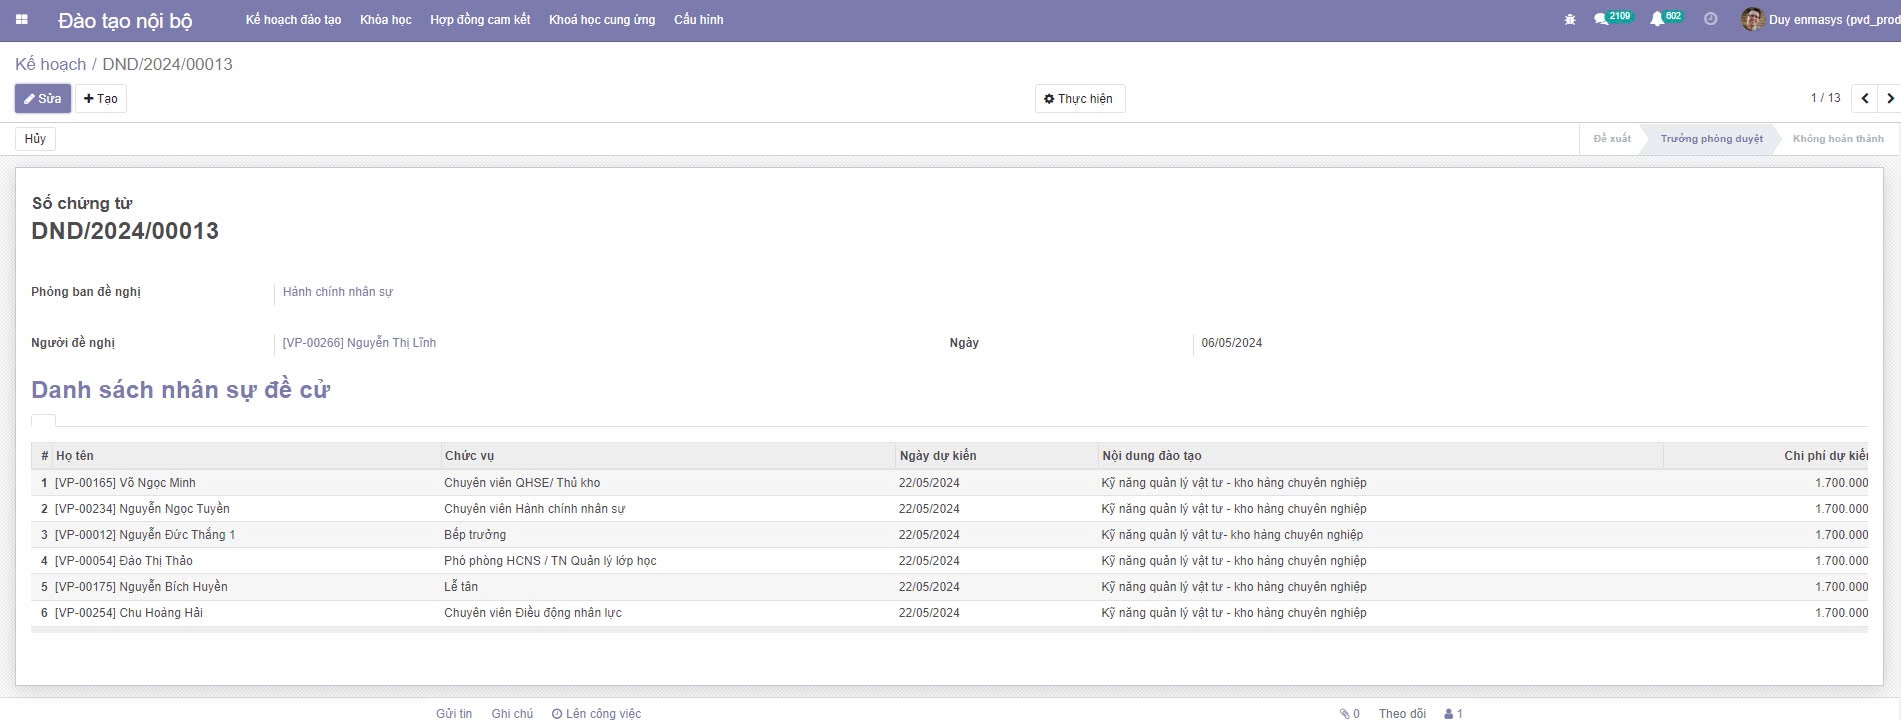This screenshot has height=720, width=1901.
Task: Open the Cấu hình menu
Action: click(x=698, y=20)
